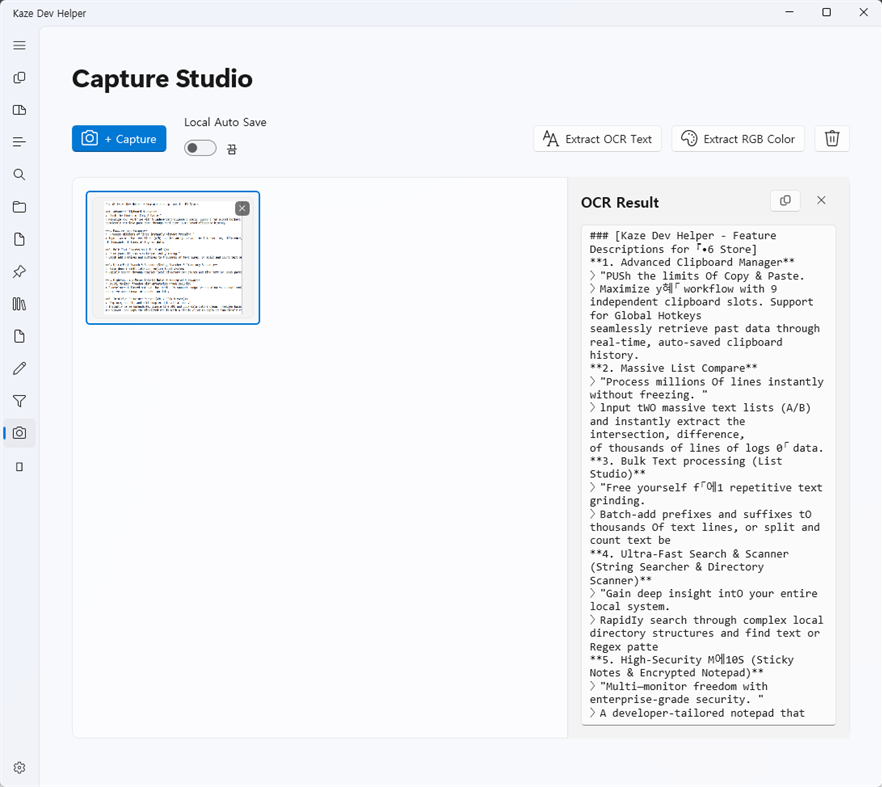The image size is (882, 787).
Task: Open the document icon just above the pin
Action: [19, 240]
